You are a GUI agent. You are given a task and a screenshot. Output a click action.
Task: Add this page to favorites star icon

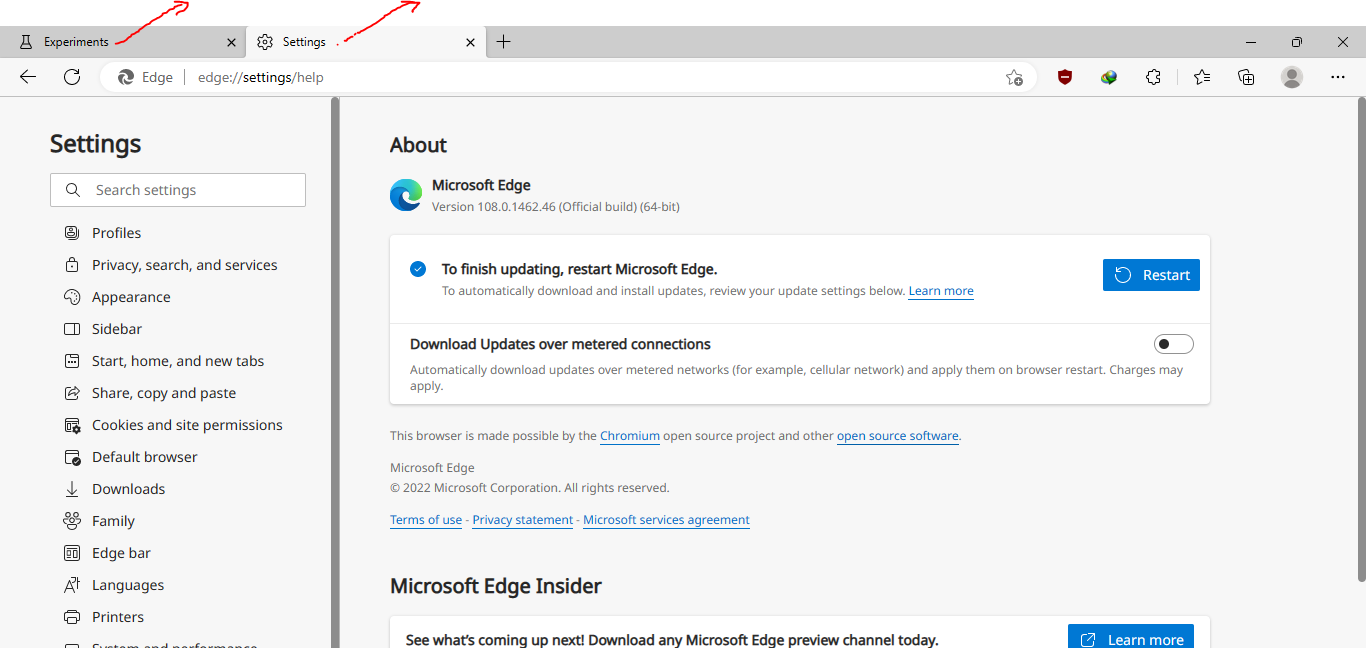point(1014,77)
